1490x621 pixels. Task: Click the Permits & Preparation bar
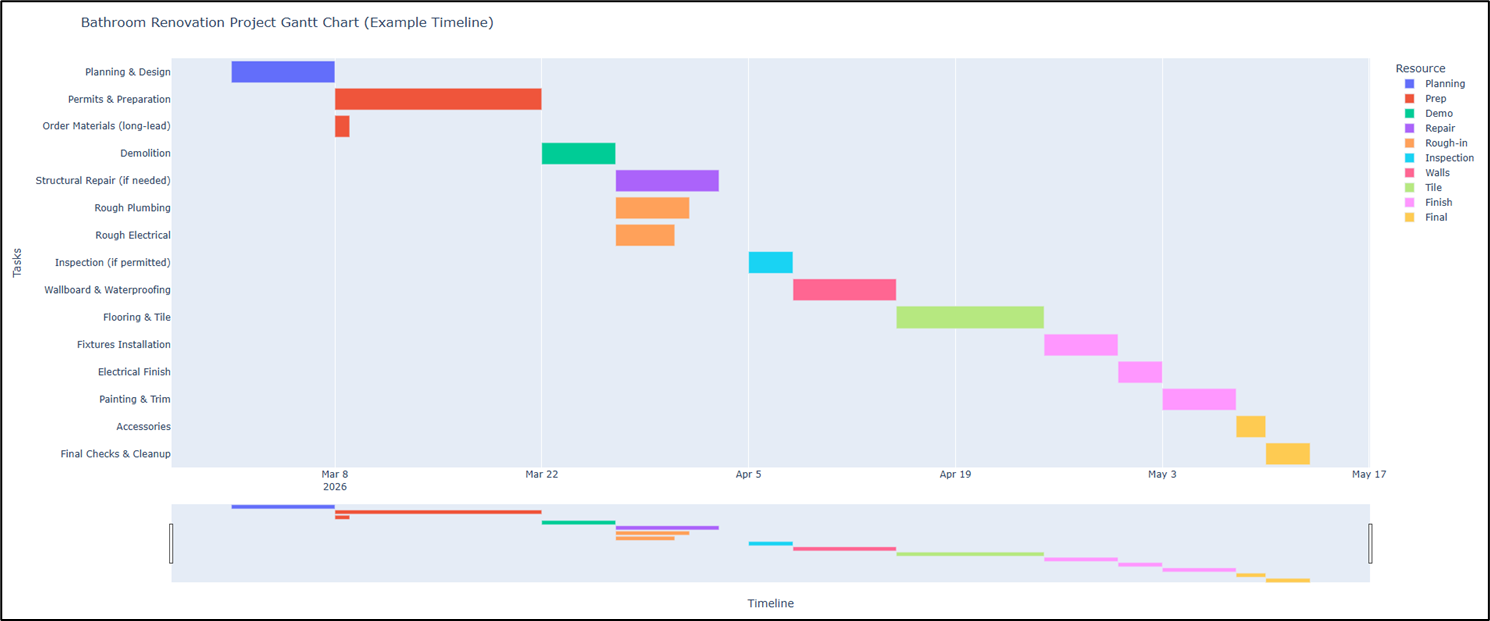(438, 99)
